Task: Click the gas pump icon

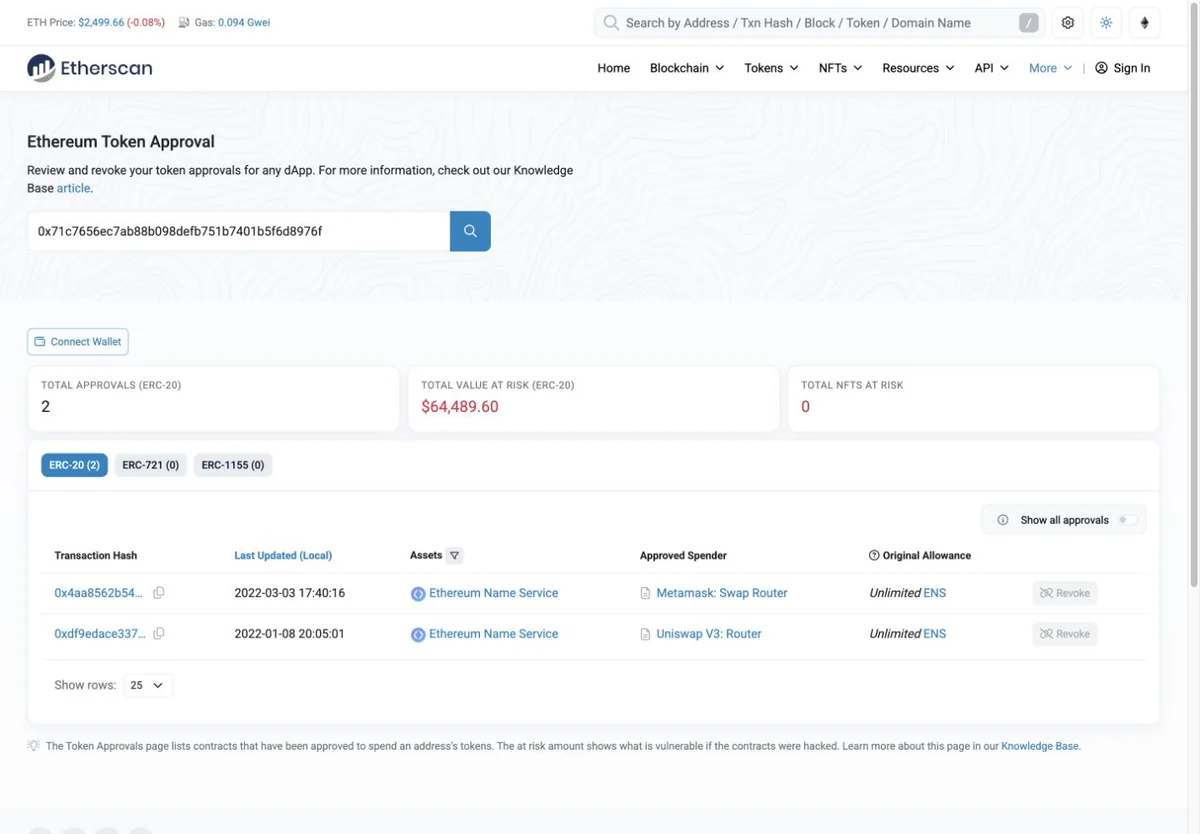Action: coord(184,23)
